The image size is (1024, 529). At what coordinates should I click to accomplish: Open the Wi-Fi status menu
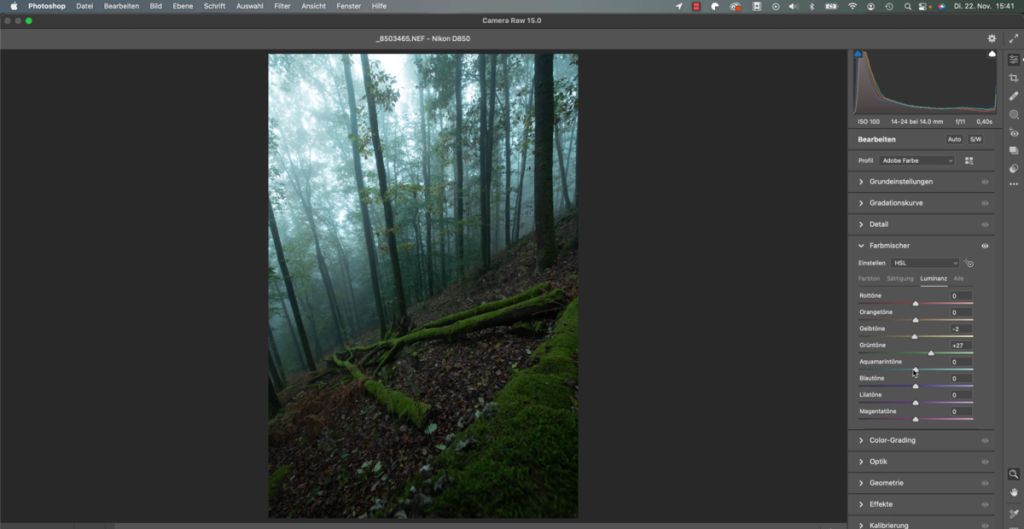[x=852, y=6]
